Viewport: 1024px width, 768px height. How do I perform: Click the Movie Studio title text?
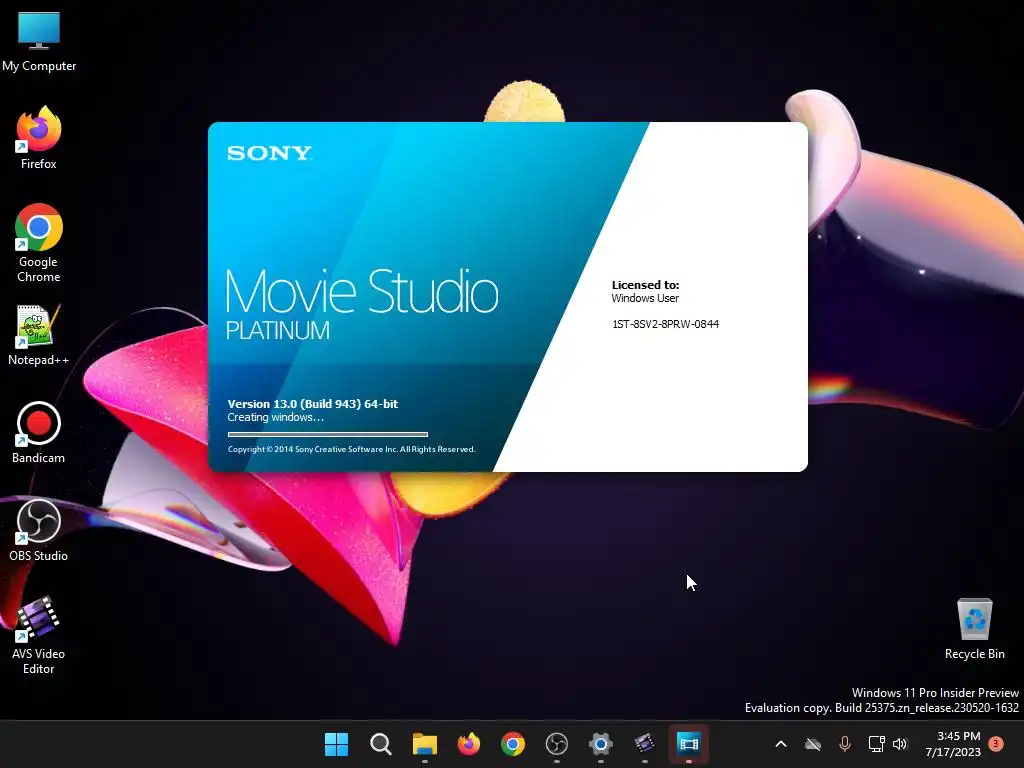pyautogui.click(x=362, y=291)
